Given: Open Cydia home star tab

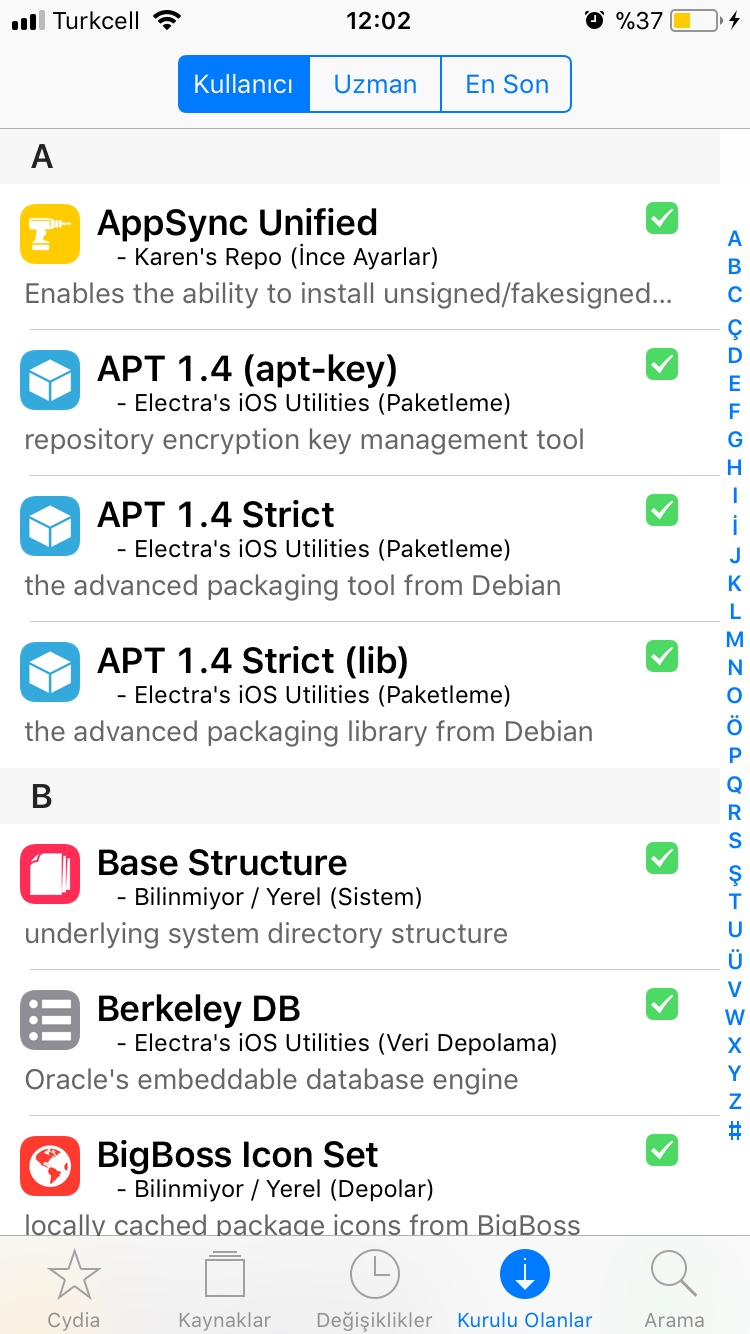Looking at the screenshot, I should click(74, 1290).
